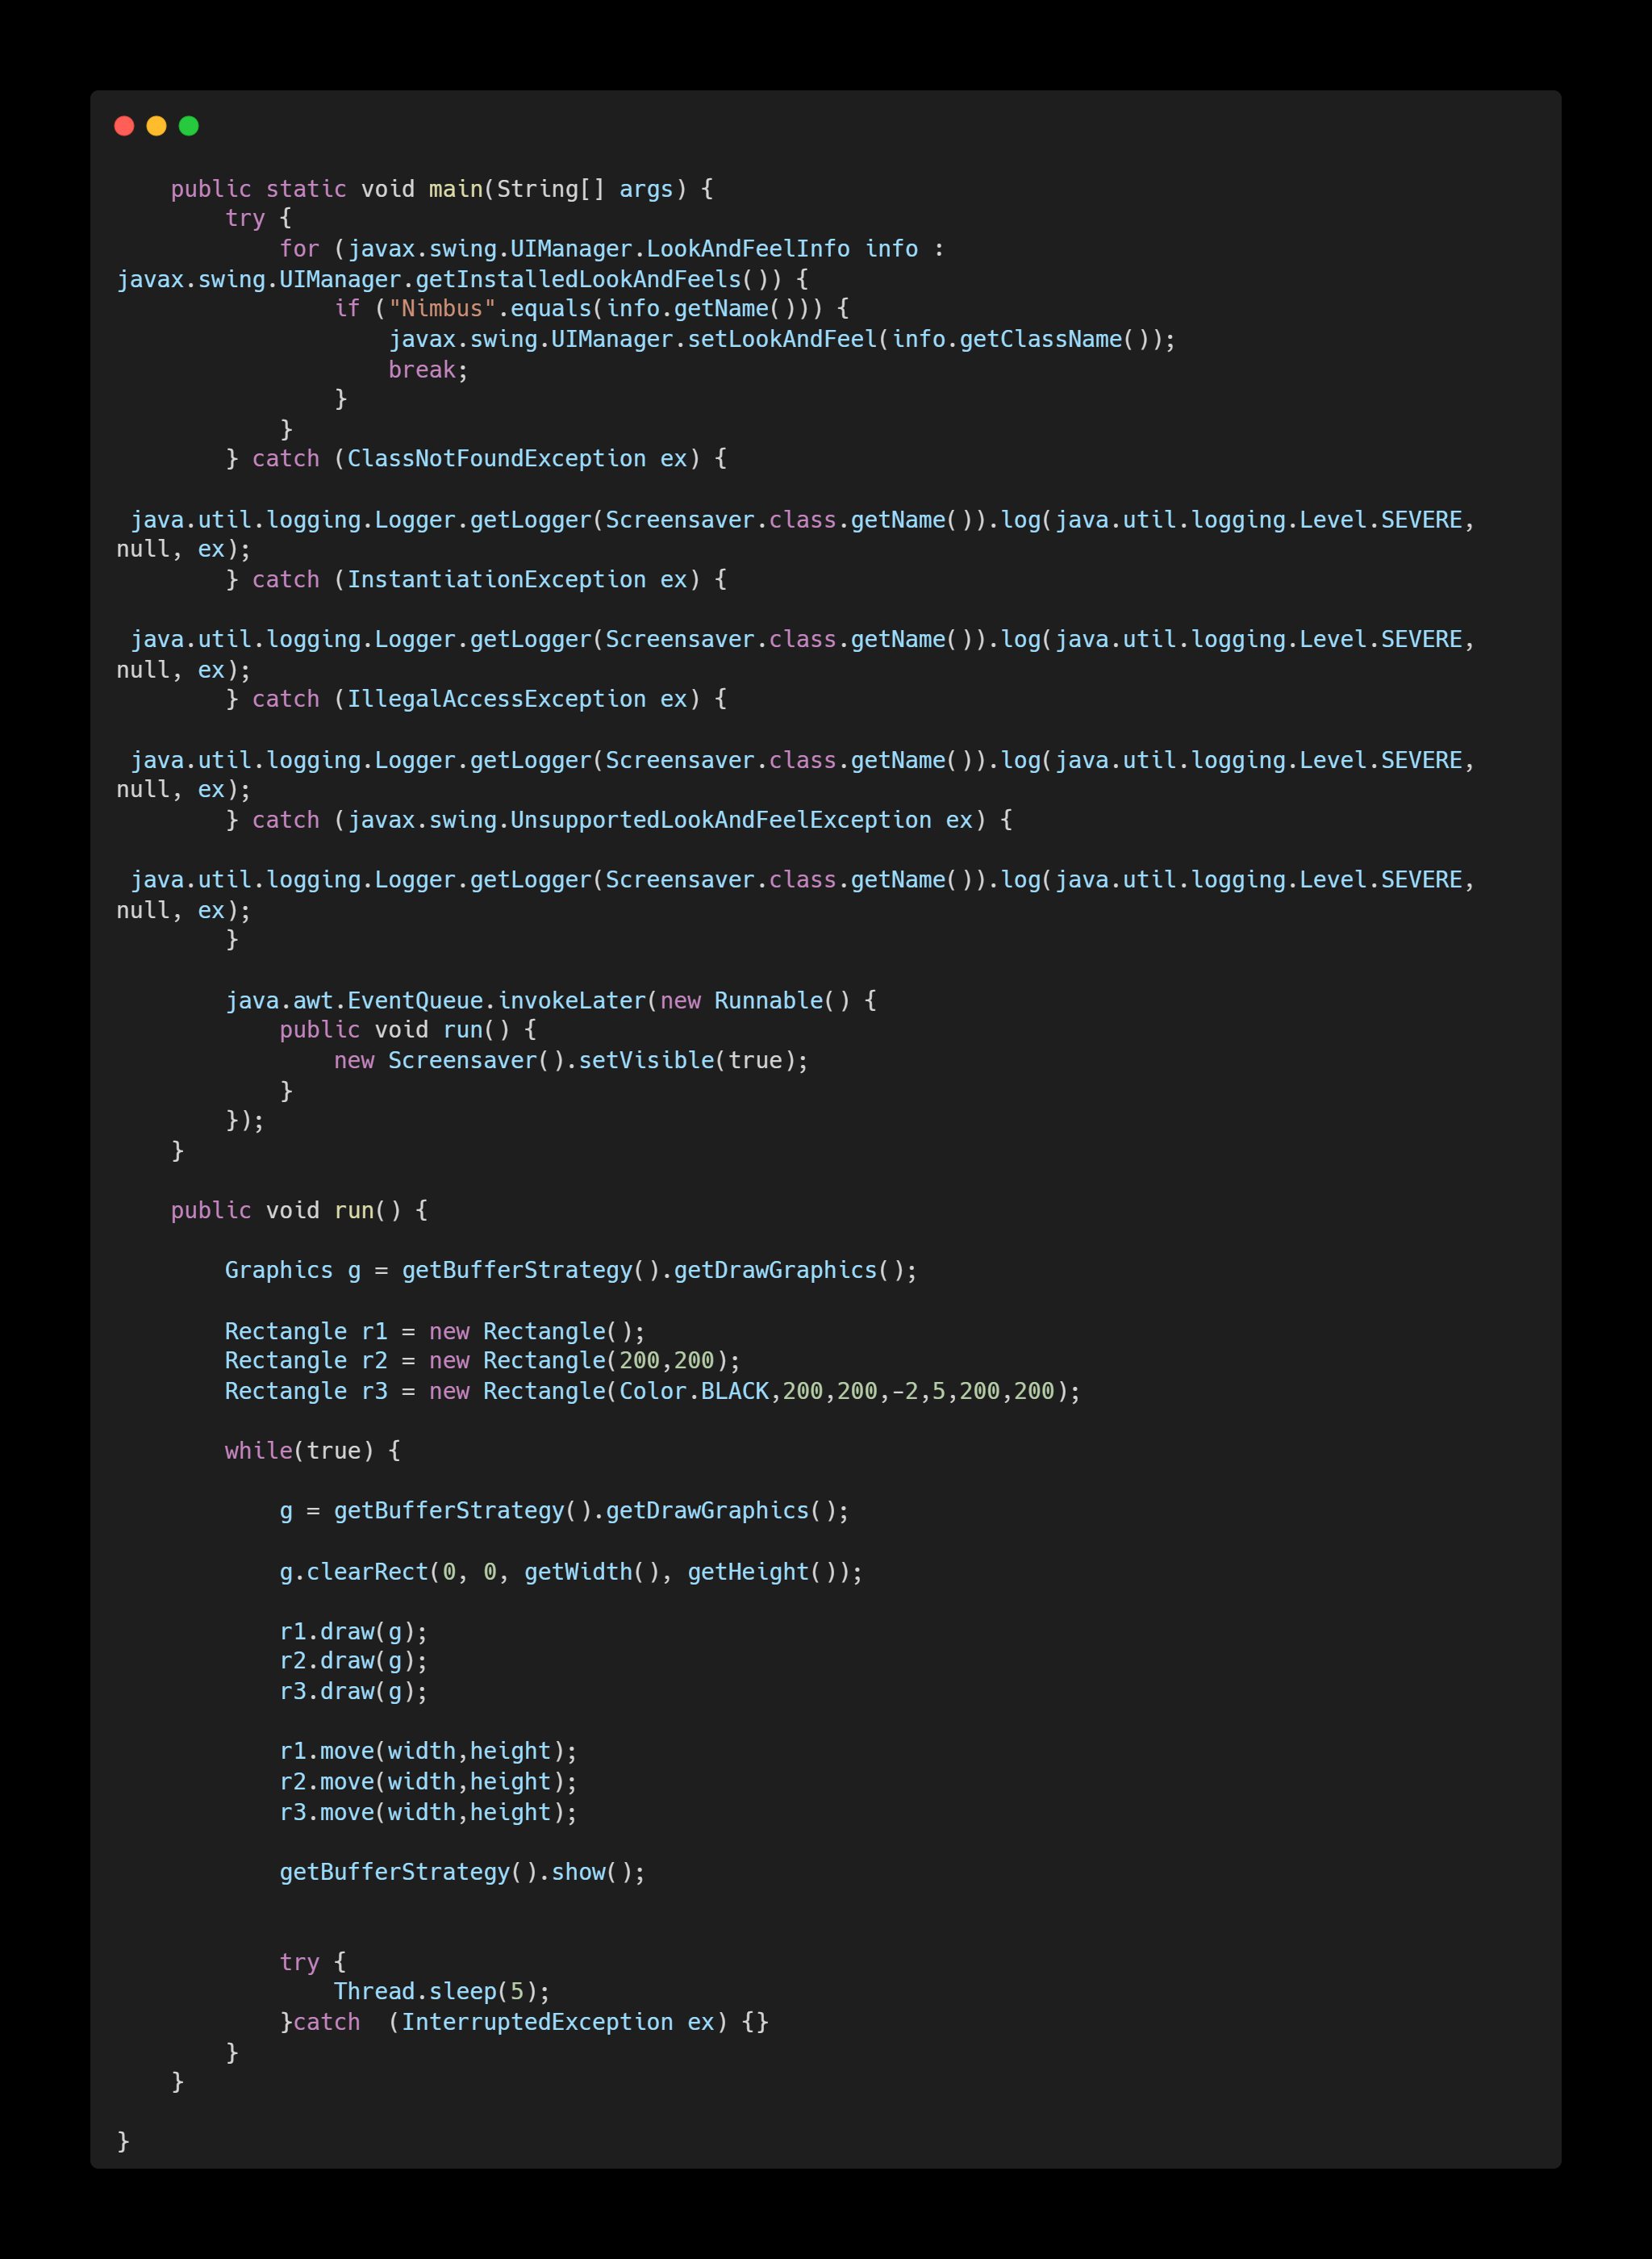This screenshot has height=2259, width=1652.
Task: Click the "catch (InterruptedException ex) {}" line
Action: tap(524, 2022)
